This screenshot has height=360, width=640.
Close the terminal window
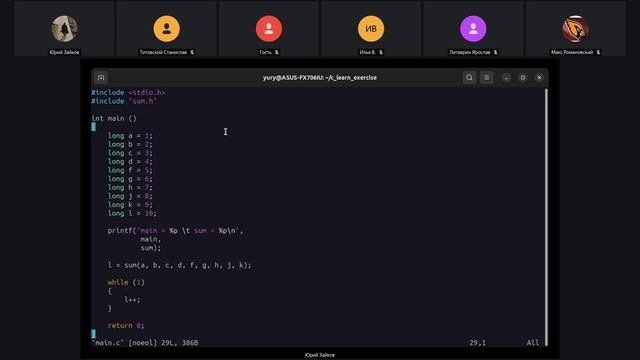point(539,78)
